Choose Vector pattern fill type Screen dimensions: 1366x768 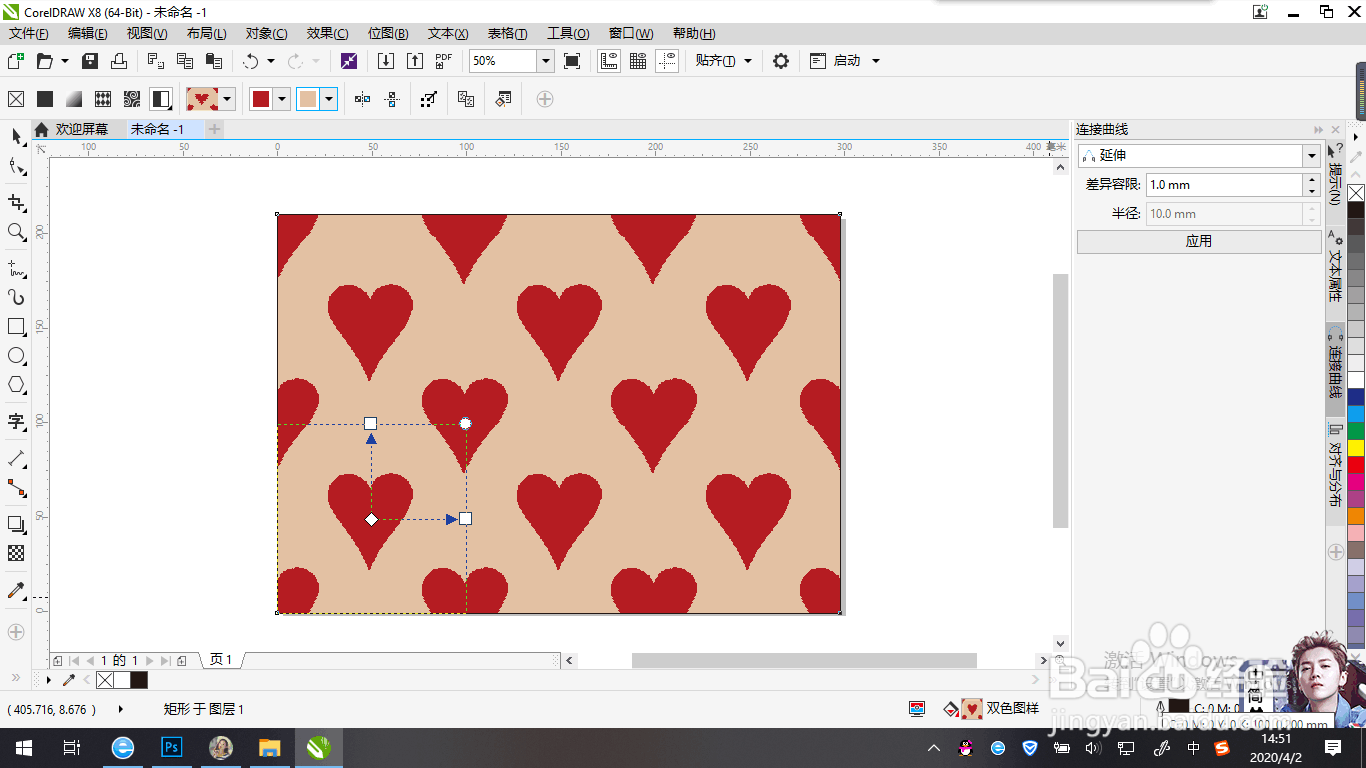[x=103, y=99]
